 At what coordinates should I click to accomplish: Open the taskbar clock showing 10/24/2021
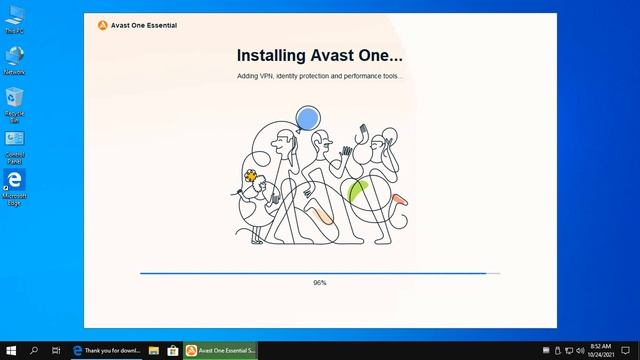pos(601,351)
